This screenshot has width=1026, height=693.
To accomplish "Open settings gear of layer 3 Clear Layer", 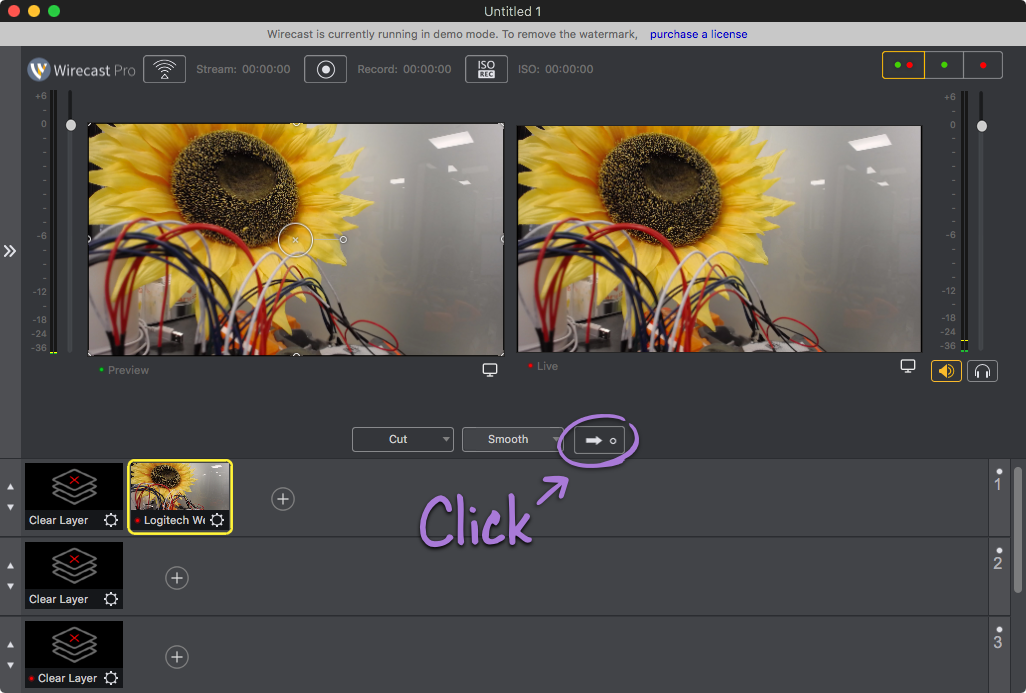I will coord(111,678).
